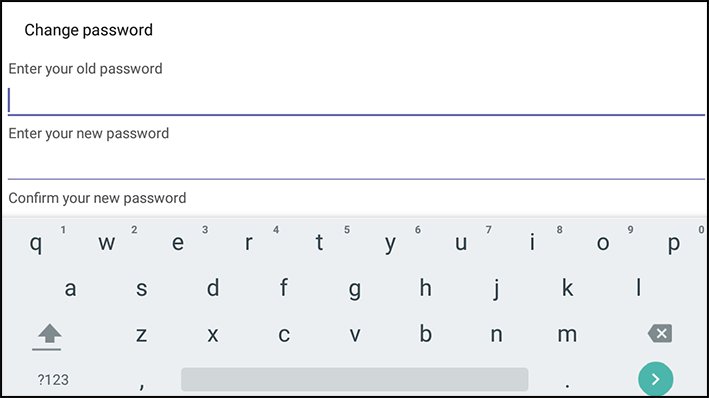Tap the q key
The image size is (709, 398).
[x=36, y=243]
